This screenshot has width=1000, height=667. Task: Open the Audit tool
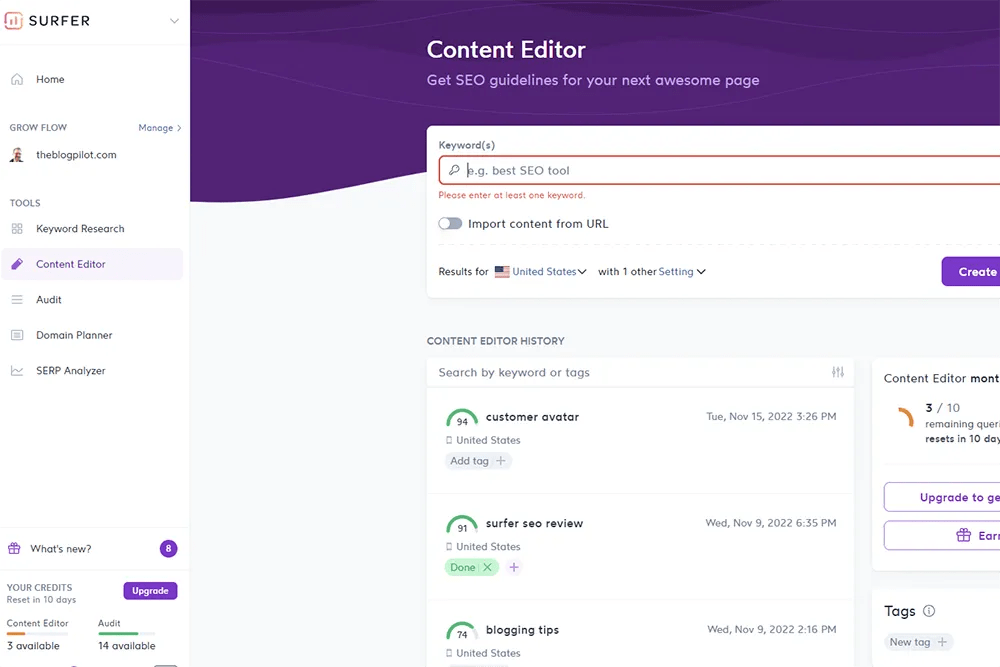(x=49, y=300)
